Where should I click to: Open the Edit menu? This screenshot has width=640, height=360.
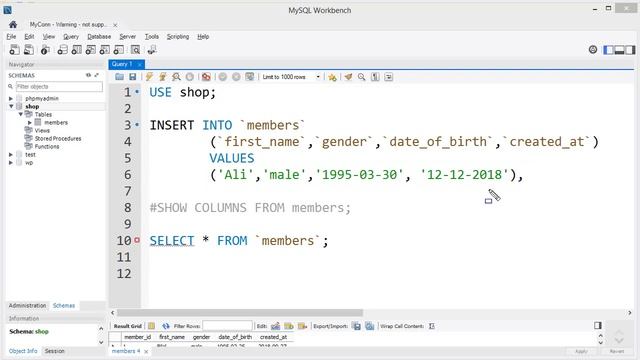[x=29, y=36]
